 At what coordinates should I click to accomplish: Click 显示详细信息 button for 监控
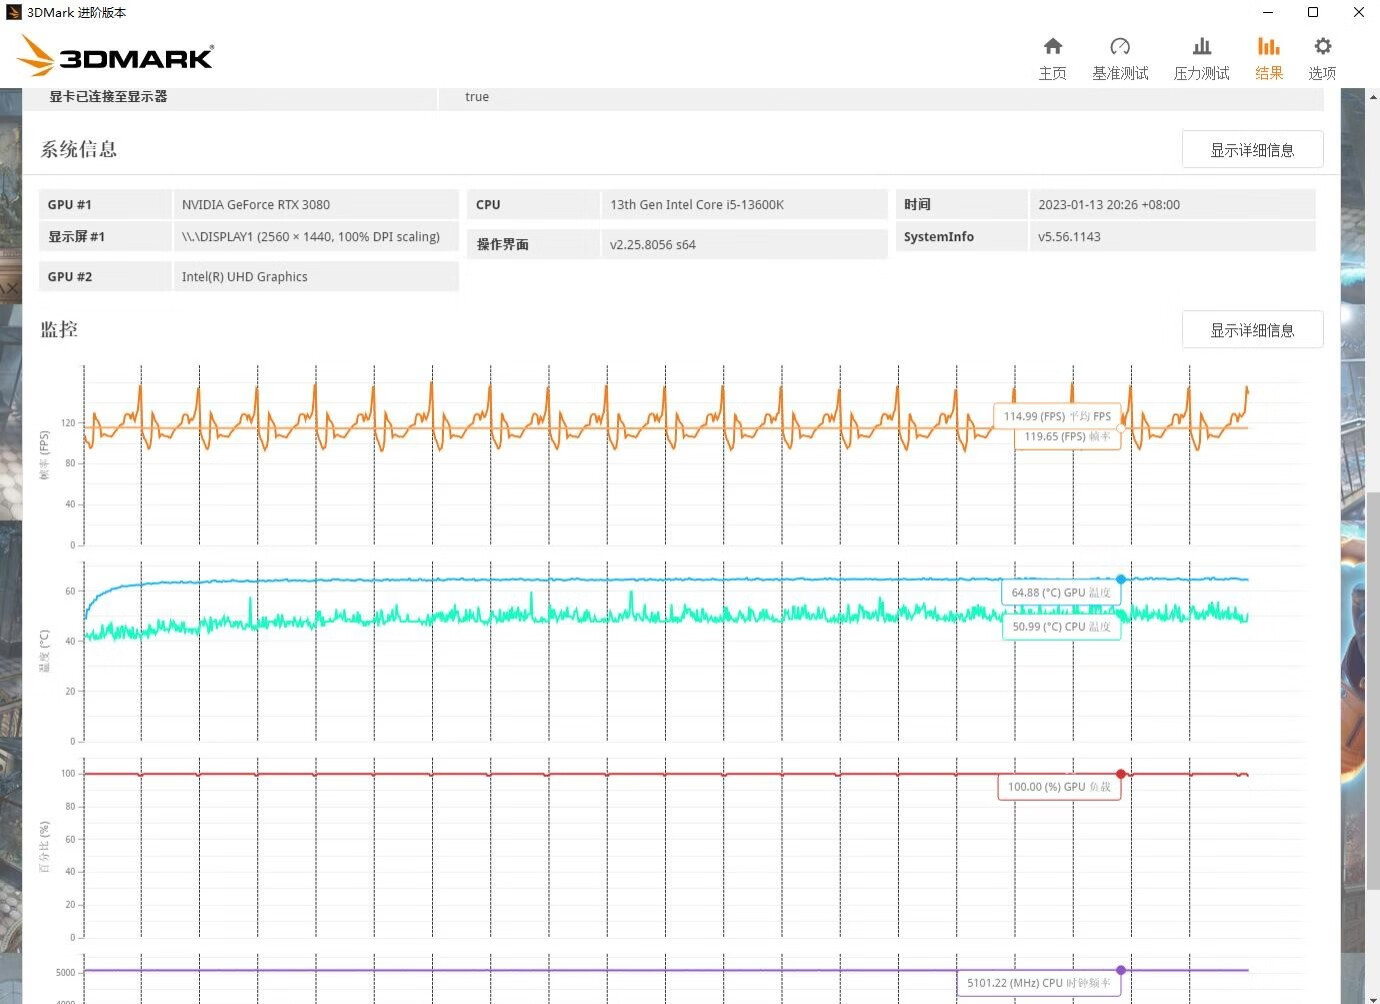1252,329
